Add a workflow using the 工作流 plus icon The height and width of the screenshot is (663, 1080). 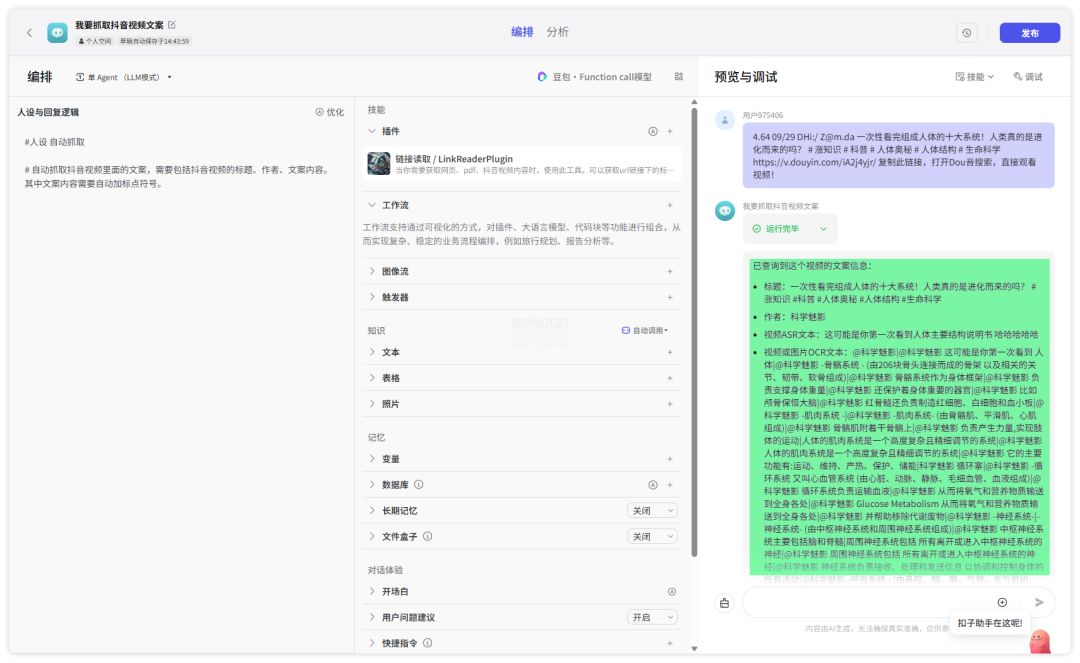coord(670,205)
